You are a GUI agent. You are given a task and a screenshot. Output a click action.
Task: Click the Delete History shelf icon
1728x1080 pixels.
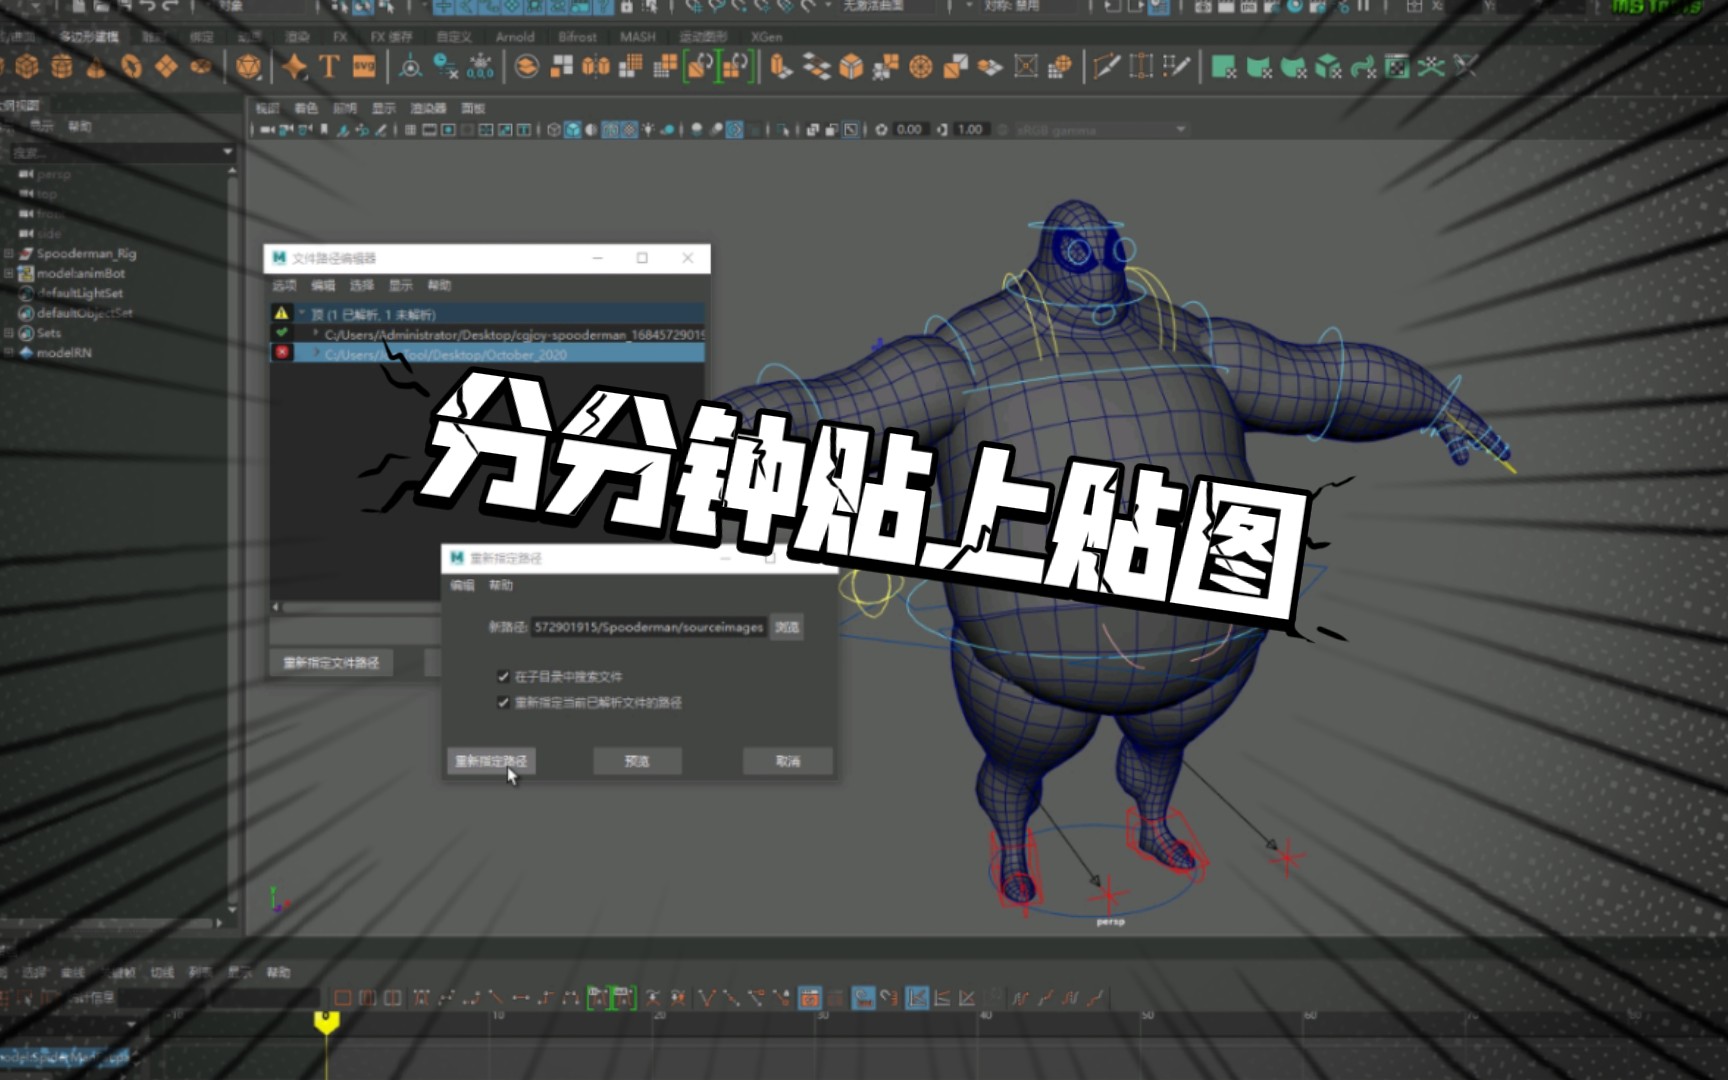click(x=446, y=67)
